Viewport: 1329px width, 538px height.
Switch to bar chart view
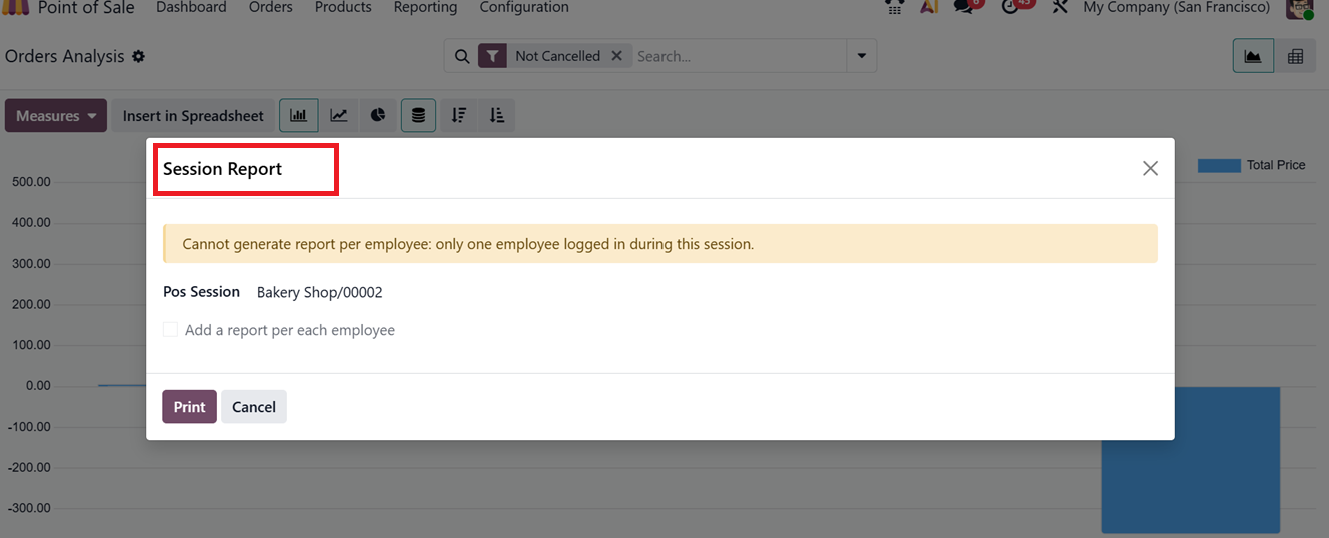click(298, 116)
